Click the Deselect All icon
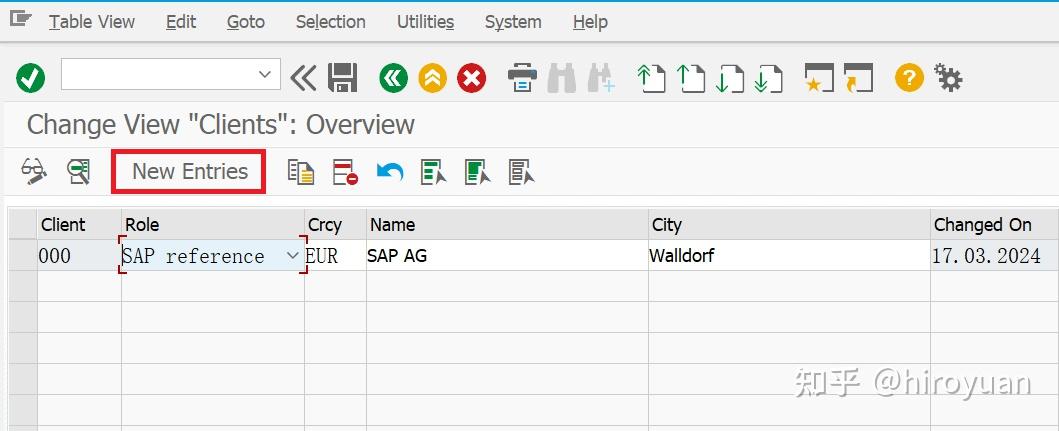This screenshot has width=1059, height=431. (x=522, y=172)
